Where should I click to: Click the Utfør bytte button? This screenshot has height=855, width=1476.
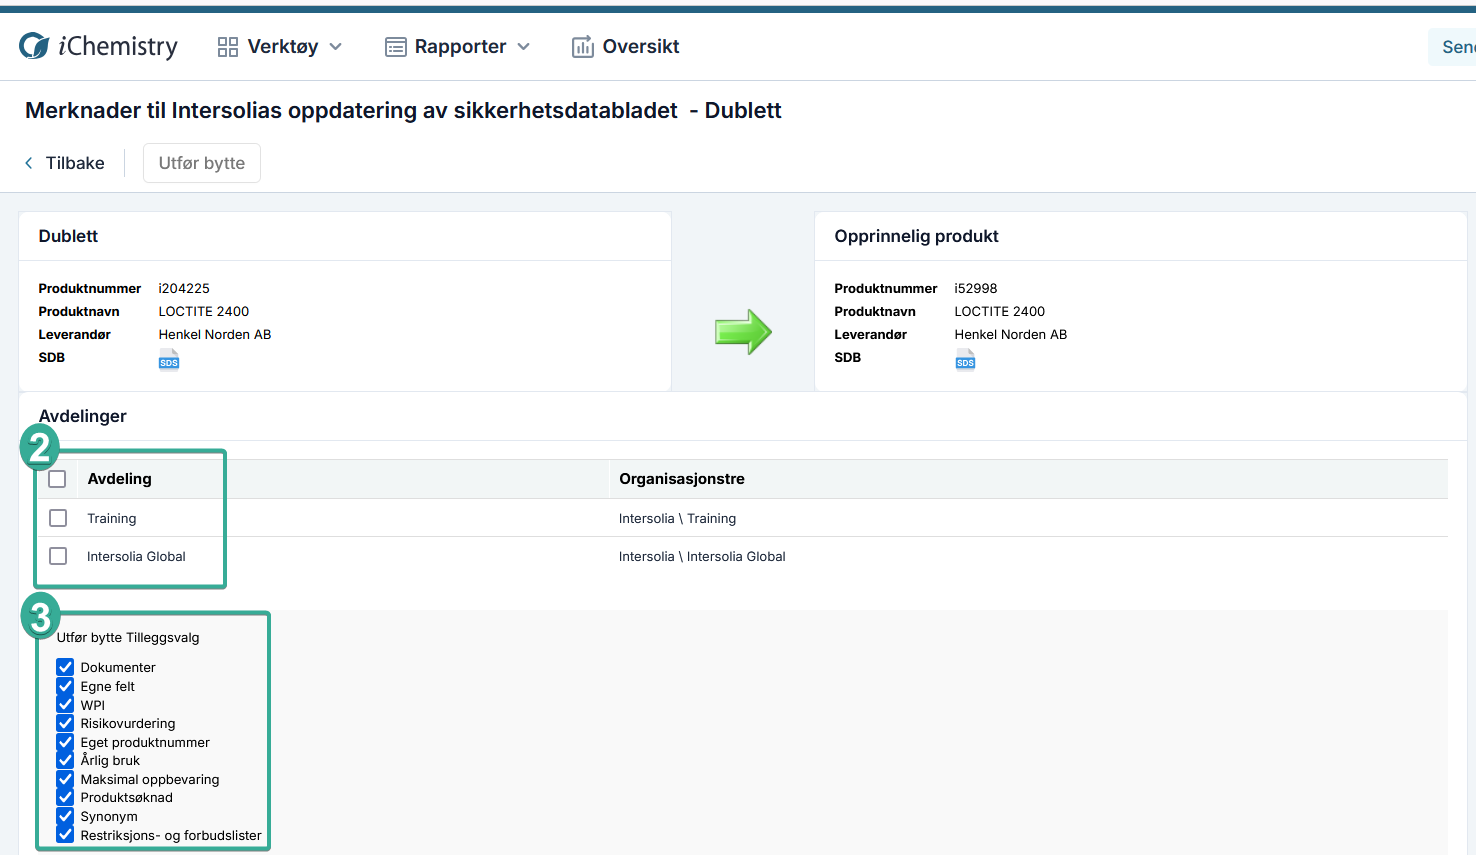[202, 163]
